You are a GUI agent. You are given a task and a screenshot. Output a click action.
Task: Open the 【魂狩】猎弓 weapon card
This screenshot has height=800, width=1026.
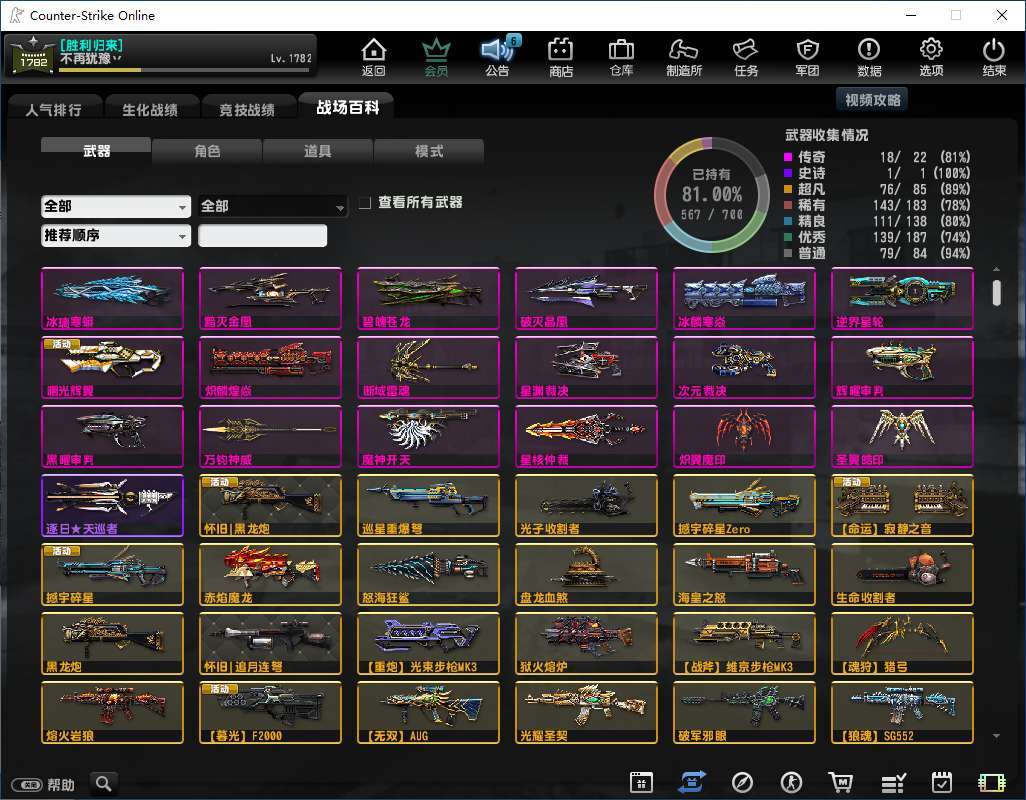click(x=902, y=644)
